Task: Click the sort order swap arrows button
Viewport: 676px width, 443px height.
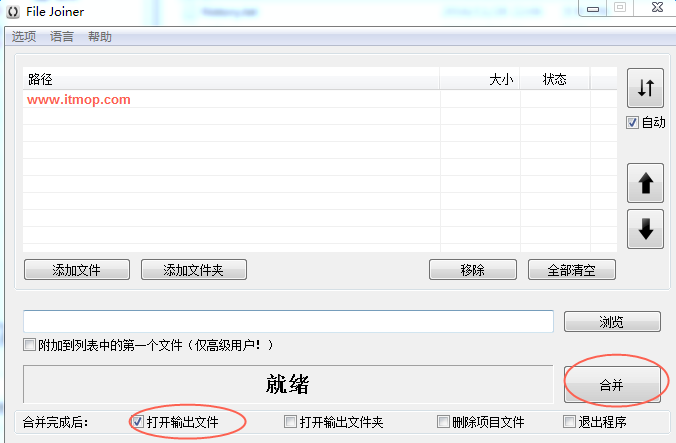Action: pos(645,88)
